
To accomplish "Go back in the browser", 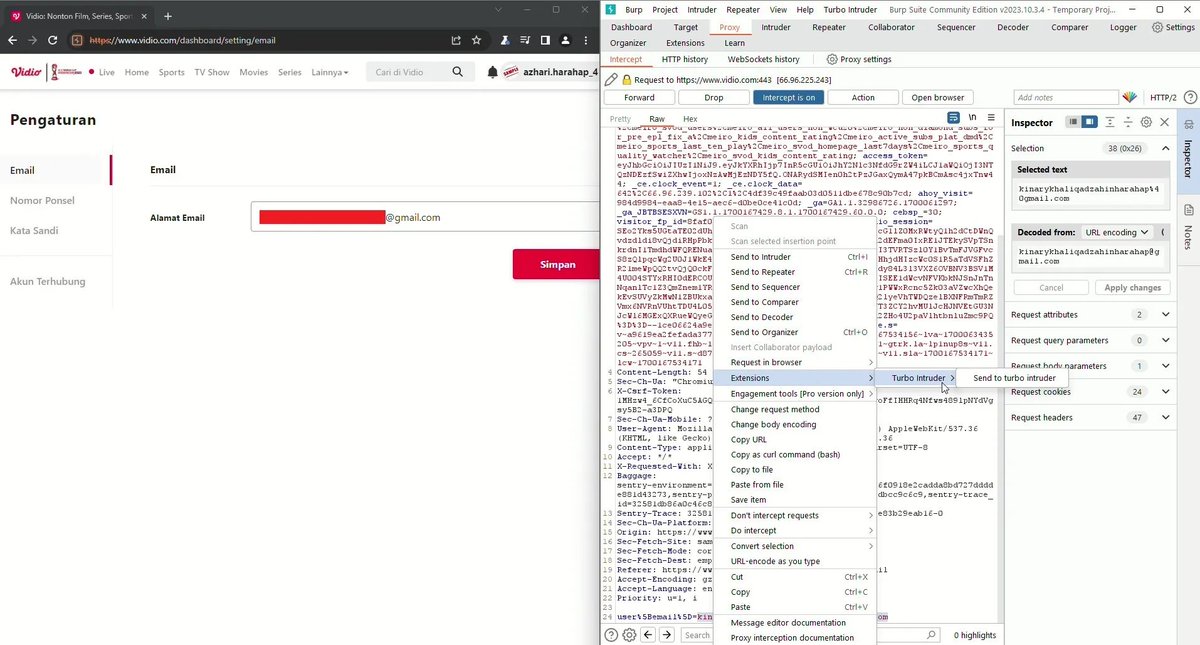I will (x=13, y=40).
